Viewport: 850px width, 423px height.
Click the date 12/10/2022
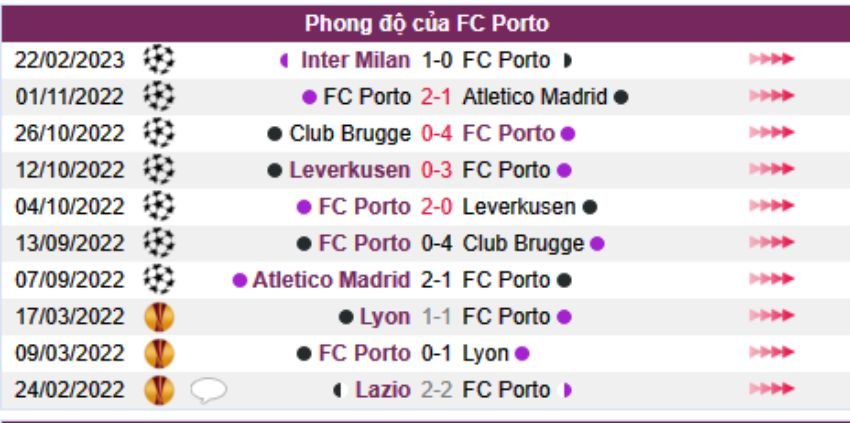[70, 170]
